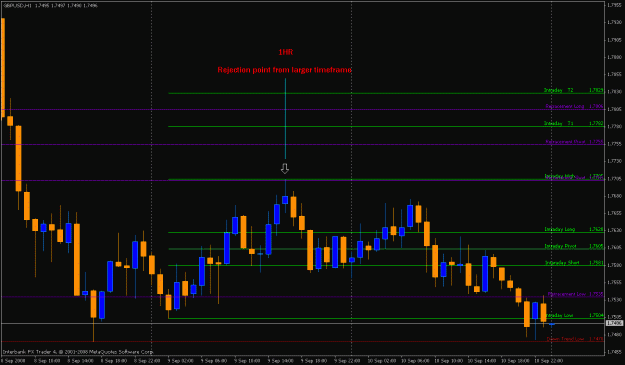Click the 'Intraday Pivot' level label

point(560,246)
